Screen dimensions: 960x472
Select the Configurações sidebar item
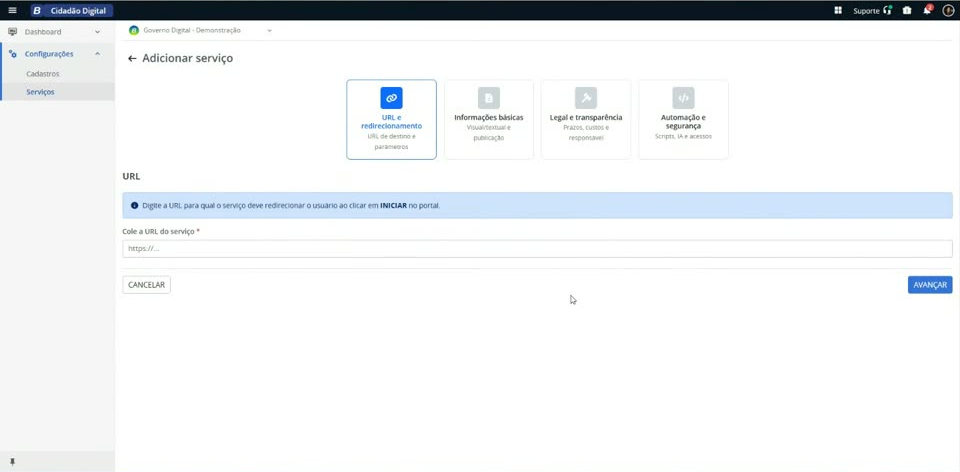click(58, 54)
